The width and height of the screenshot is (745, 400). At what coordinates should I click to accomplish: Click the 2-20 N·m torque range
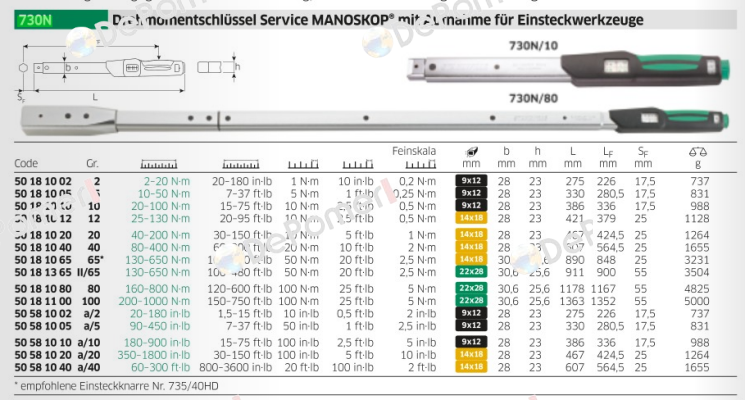pyautogui.click(x=167, y=181)
